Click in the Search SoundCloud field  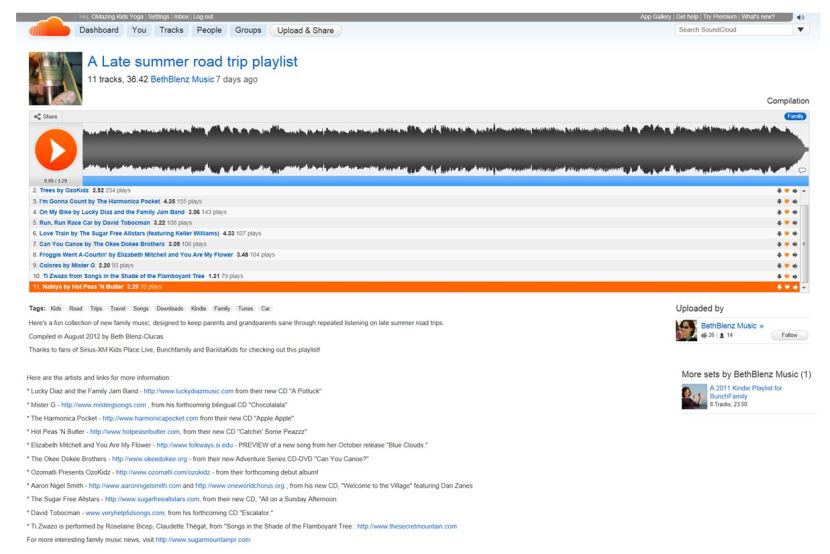pyautogui.click(x=732, y=30)
